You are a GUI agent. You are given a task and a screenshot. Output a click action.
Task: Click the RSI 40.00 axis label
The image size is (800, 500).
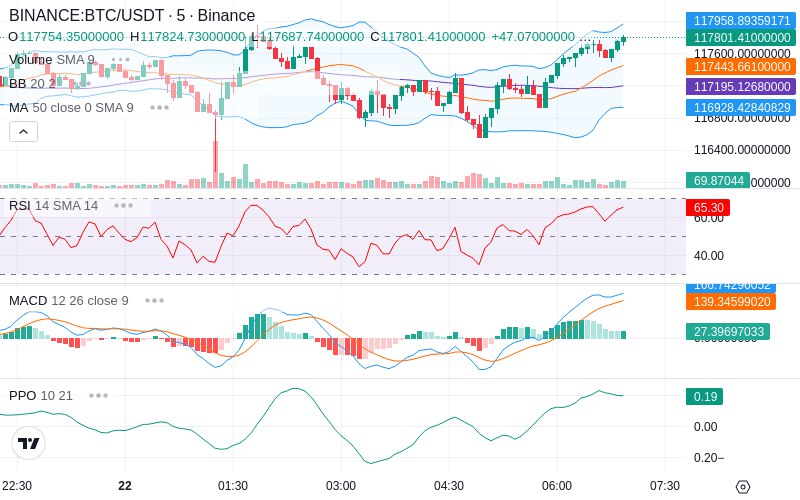709,256
